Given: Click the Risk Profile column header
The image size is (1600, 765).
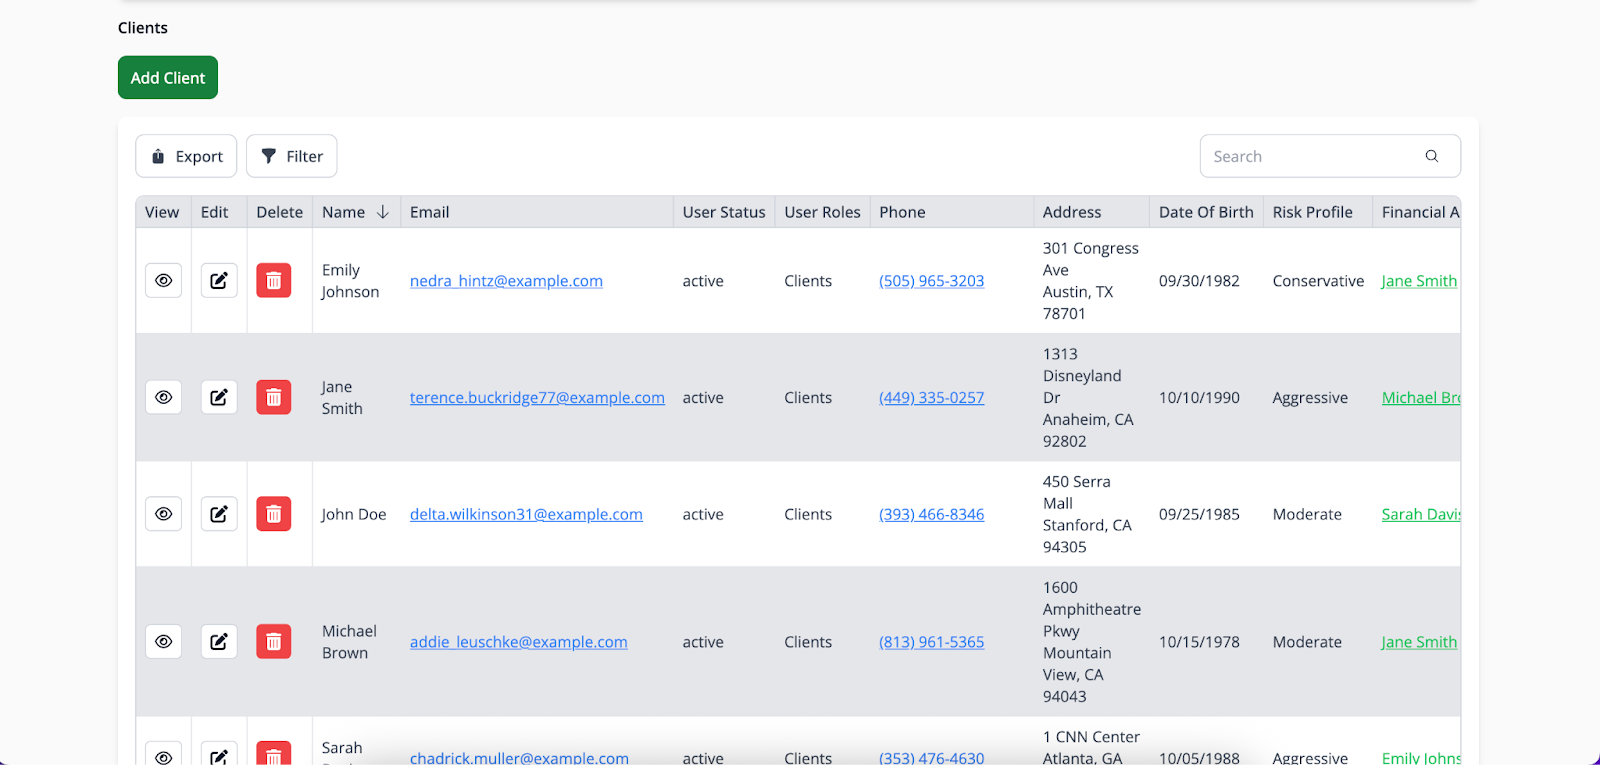Looking at the screenshot, I should (x=1312, y=212).
